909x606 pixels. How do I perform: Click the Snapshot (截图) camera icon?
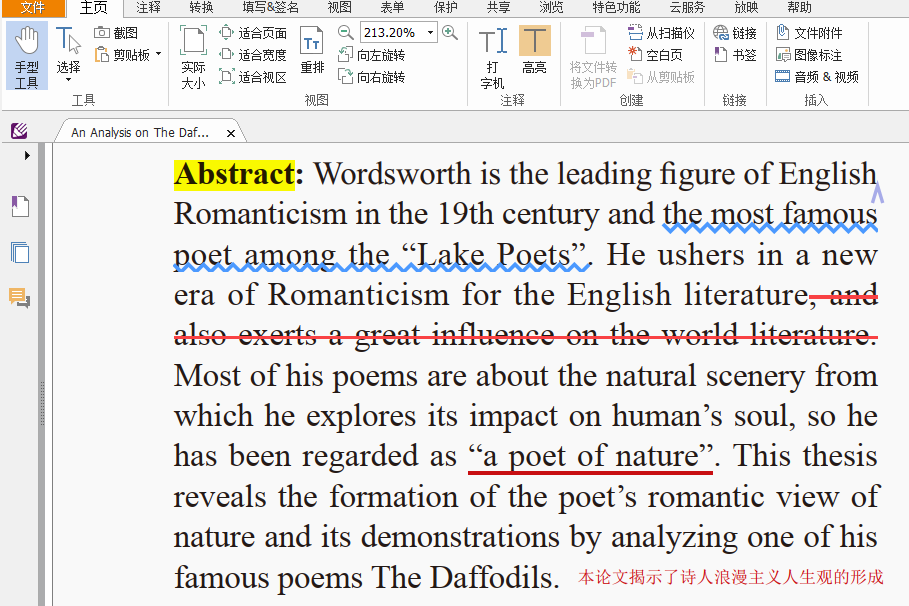[103, 33]
